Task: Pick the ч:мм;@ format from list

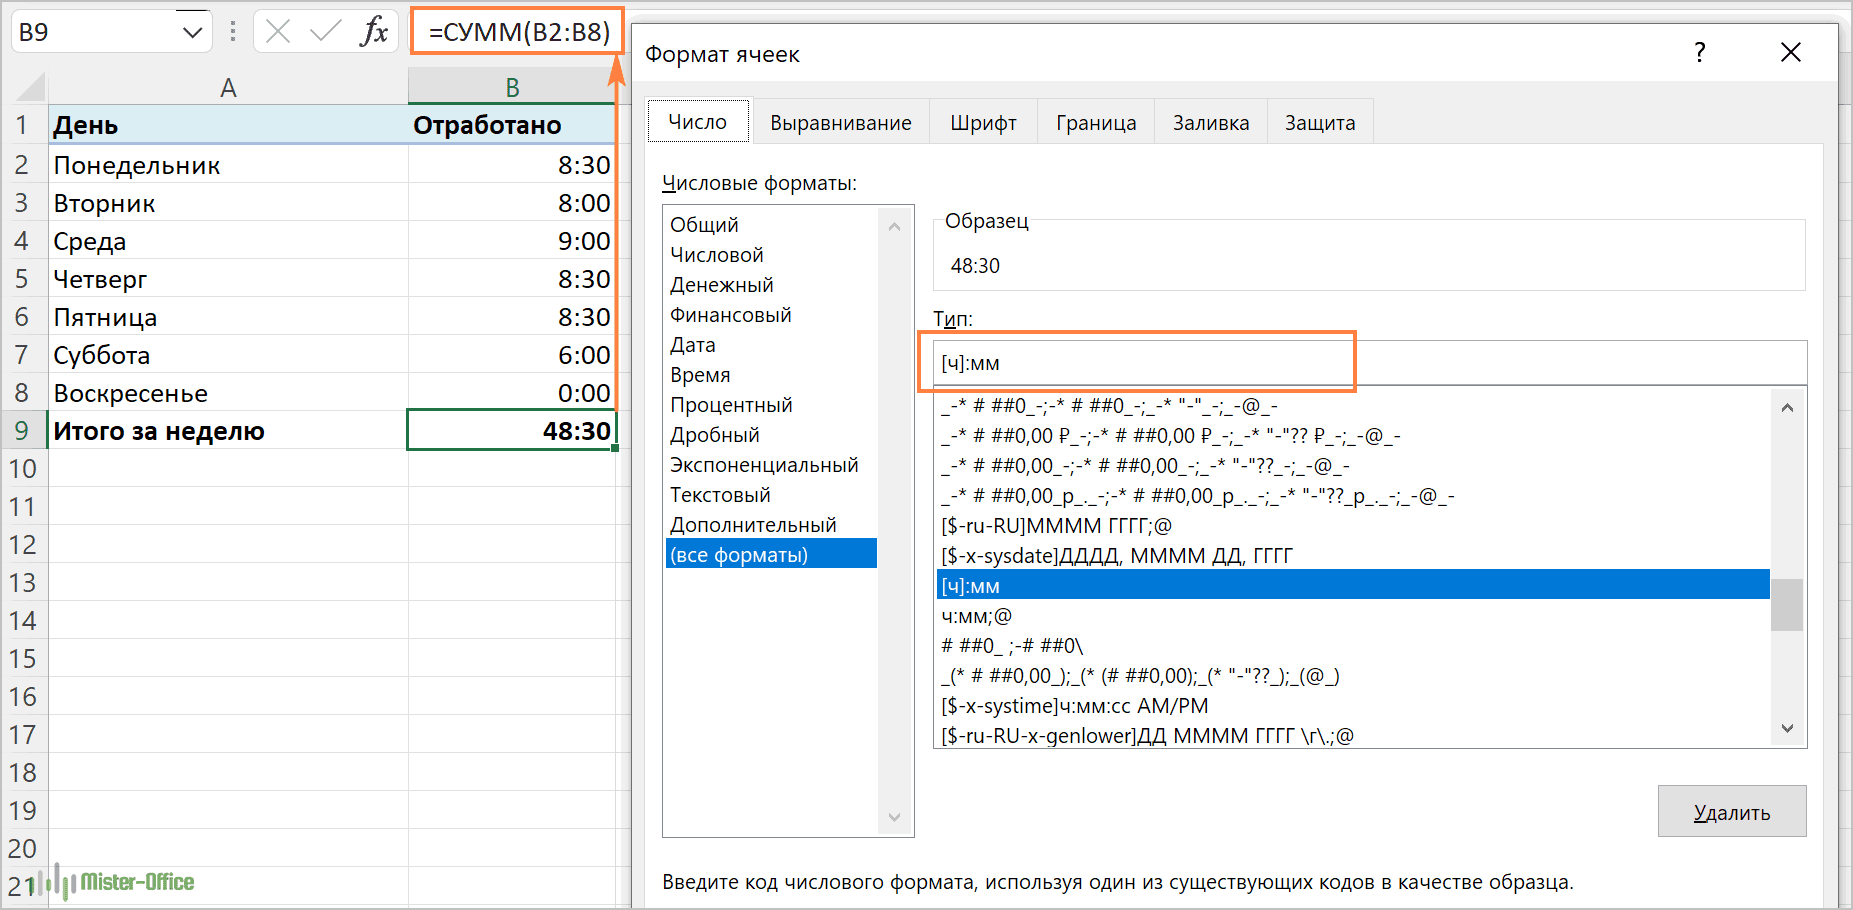Action: 976,616
